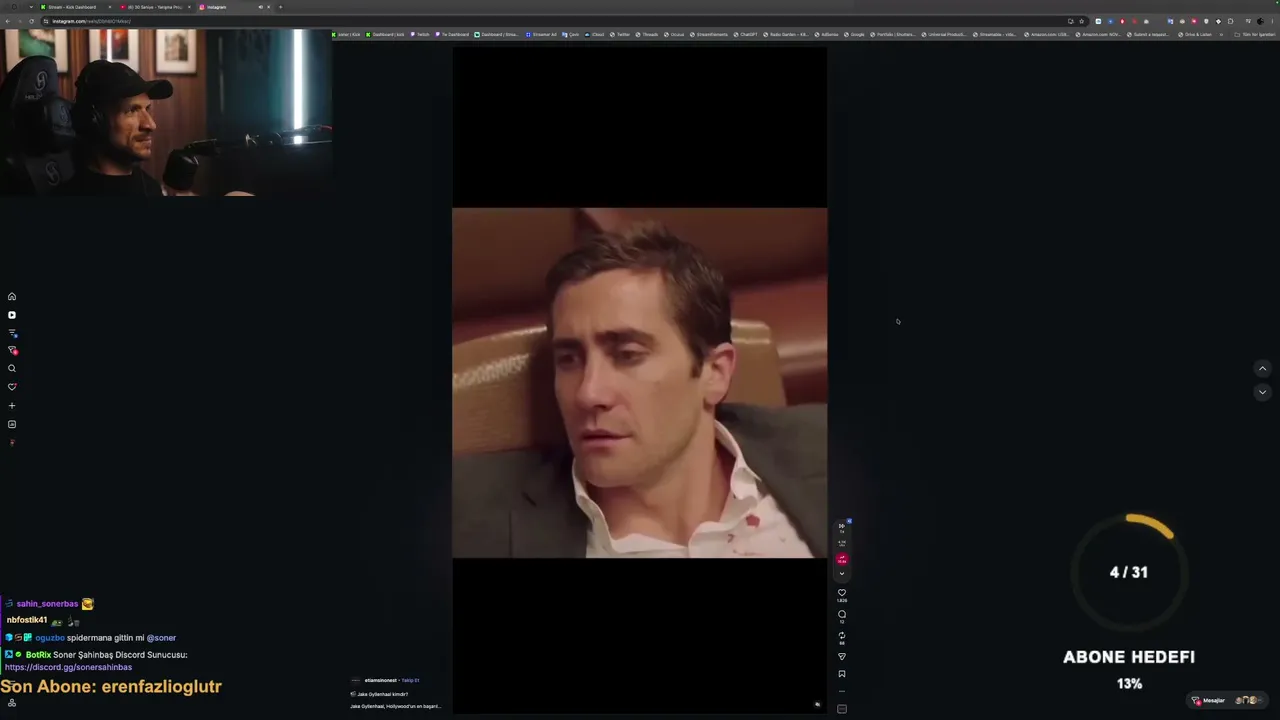This screenshot has height=720, width=1280.
Task: Open the Twitter bookmark
Action: tap(621, 34)
